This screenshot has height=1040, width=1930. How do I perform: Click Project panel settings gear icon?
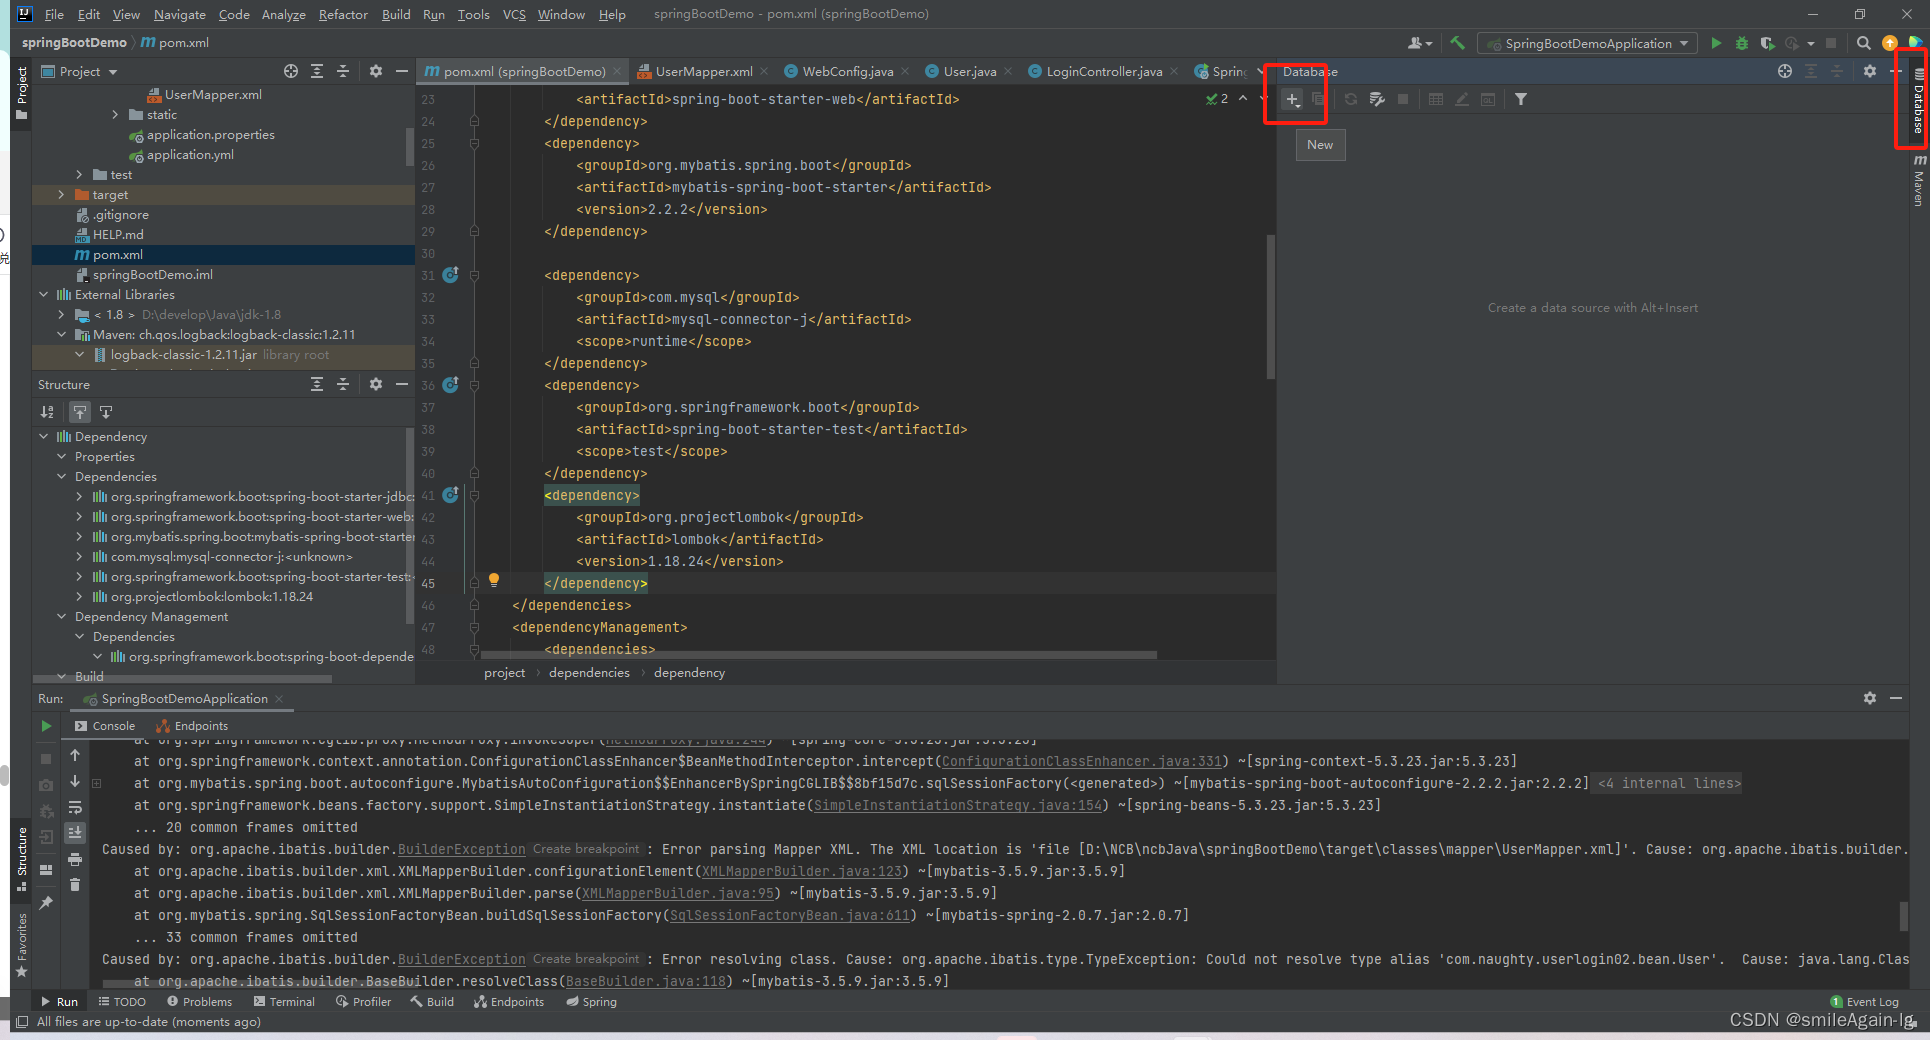point(376,72)
